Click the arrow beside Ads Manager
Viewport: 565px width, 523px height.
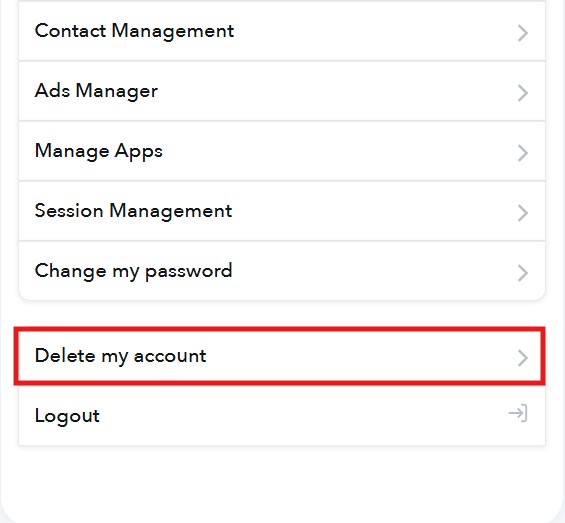(x=522, y=93)
